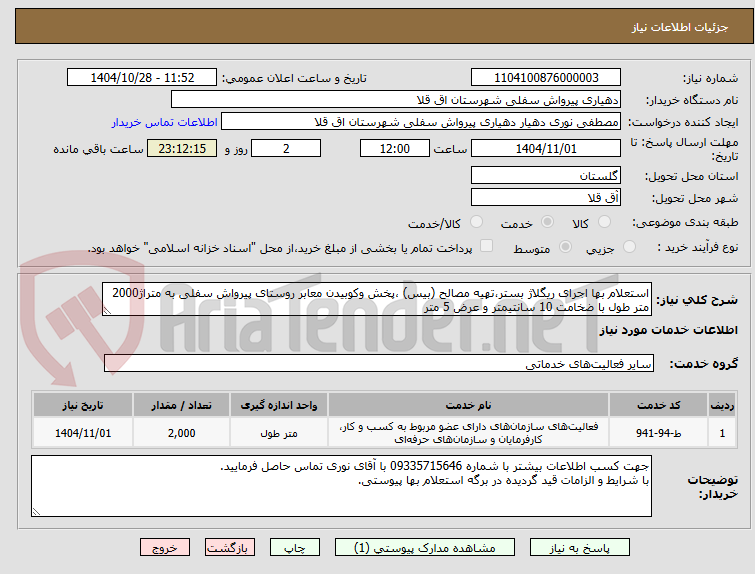Click the واحد اندازه گیری column header
The width and height of the screenshot is (755, 574).
[x=279, y=405]
